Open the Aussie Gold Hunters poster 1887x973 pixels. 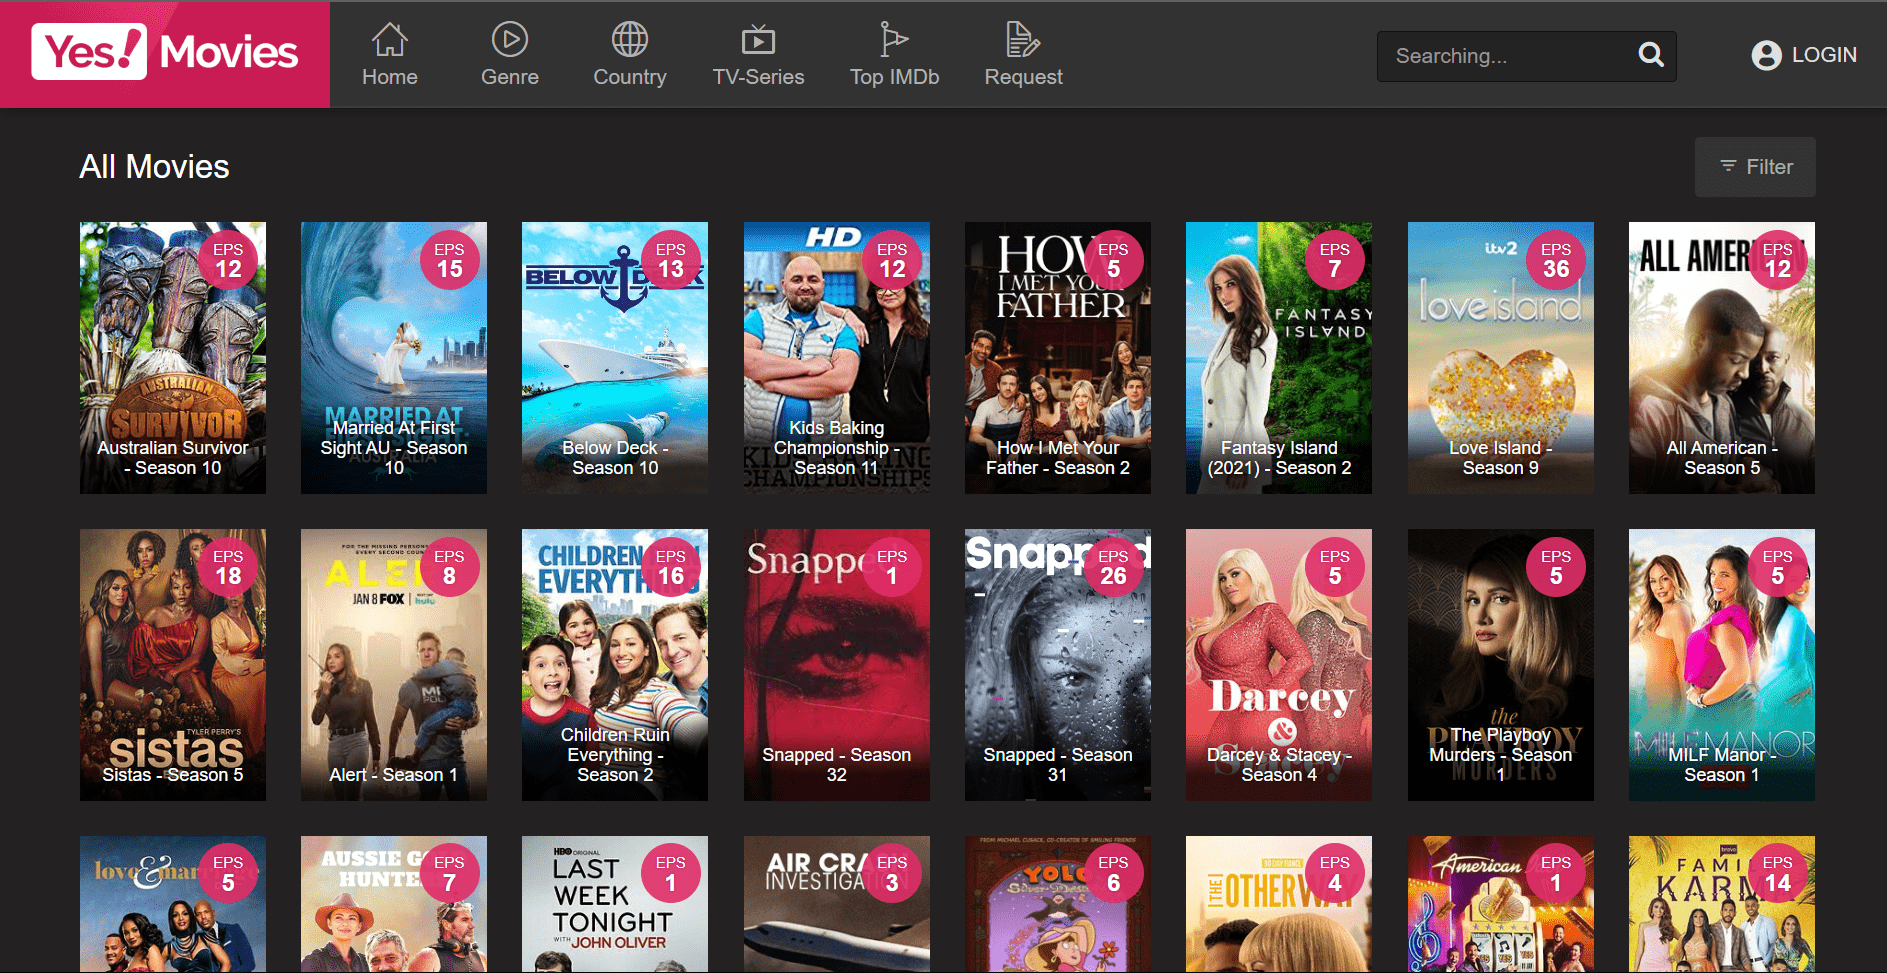click(394, 904)
